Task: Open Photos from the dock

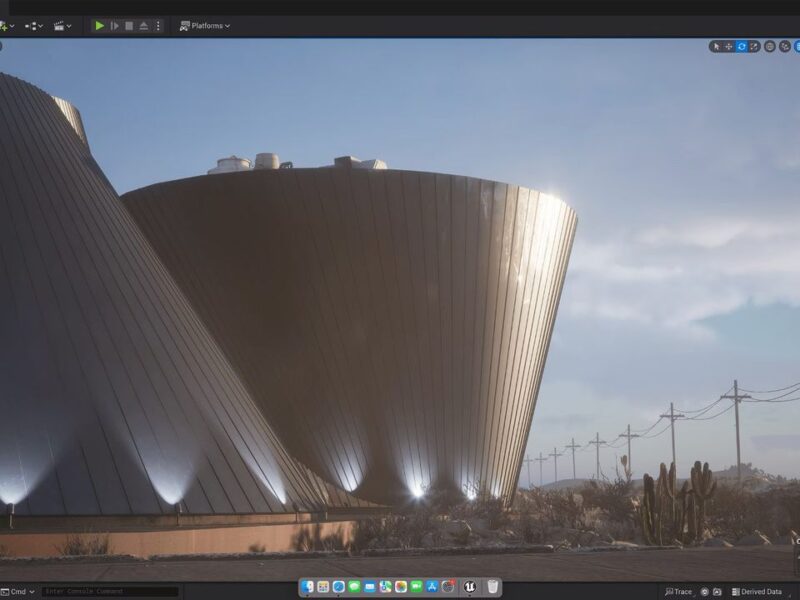Action: 401,587
